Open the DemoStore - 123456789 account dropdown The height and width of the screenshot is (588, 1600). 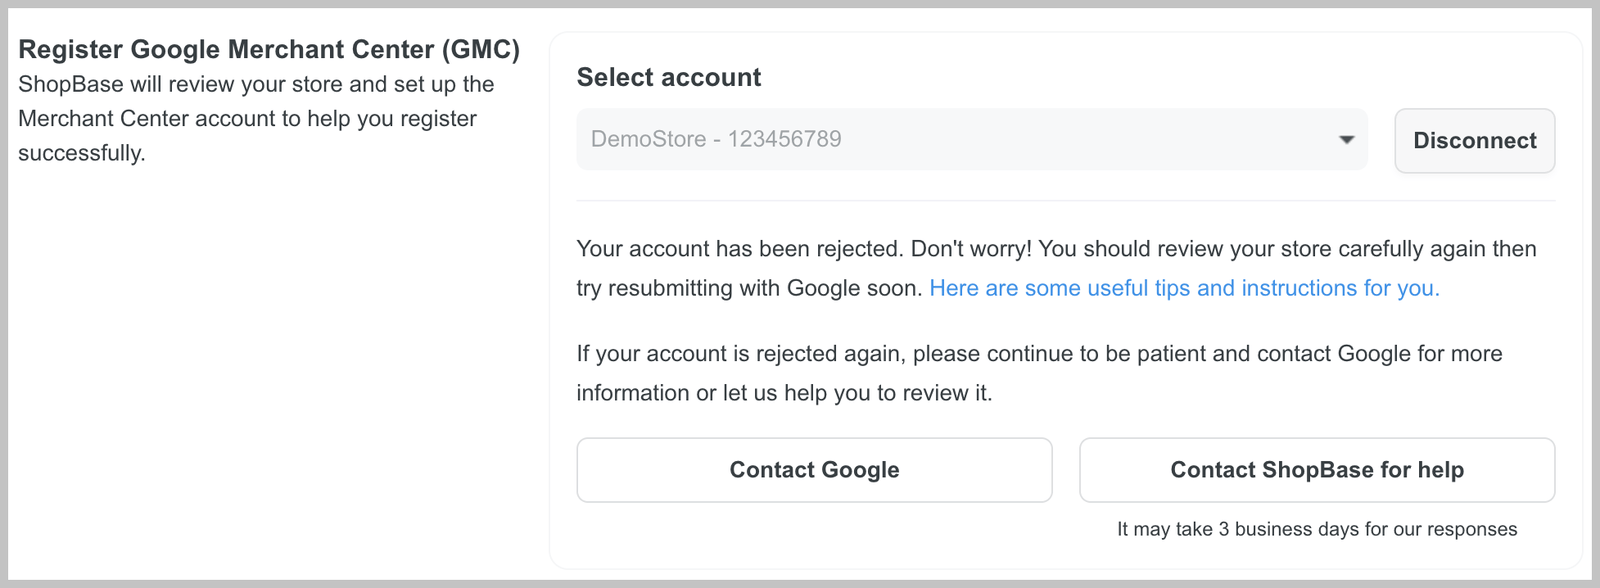tap(970, 140)
